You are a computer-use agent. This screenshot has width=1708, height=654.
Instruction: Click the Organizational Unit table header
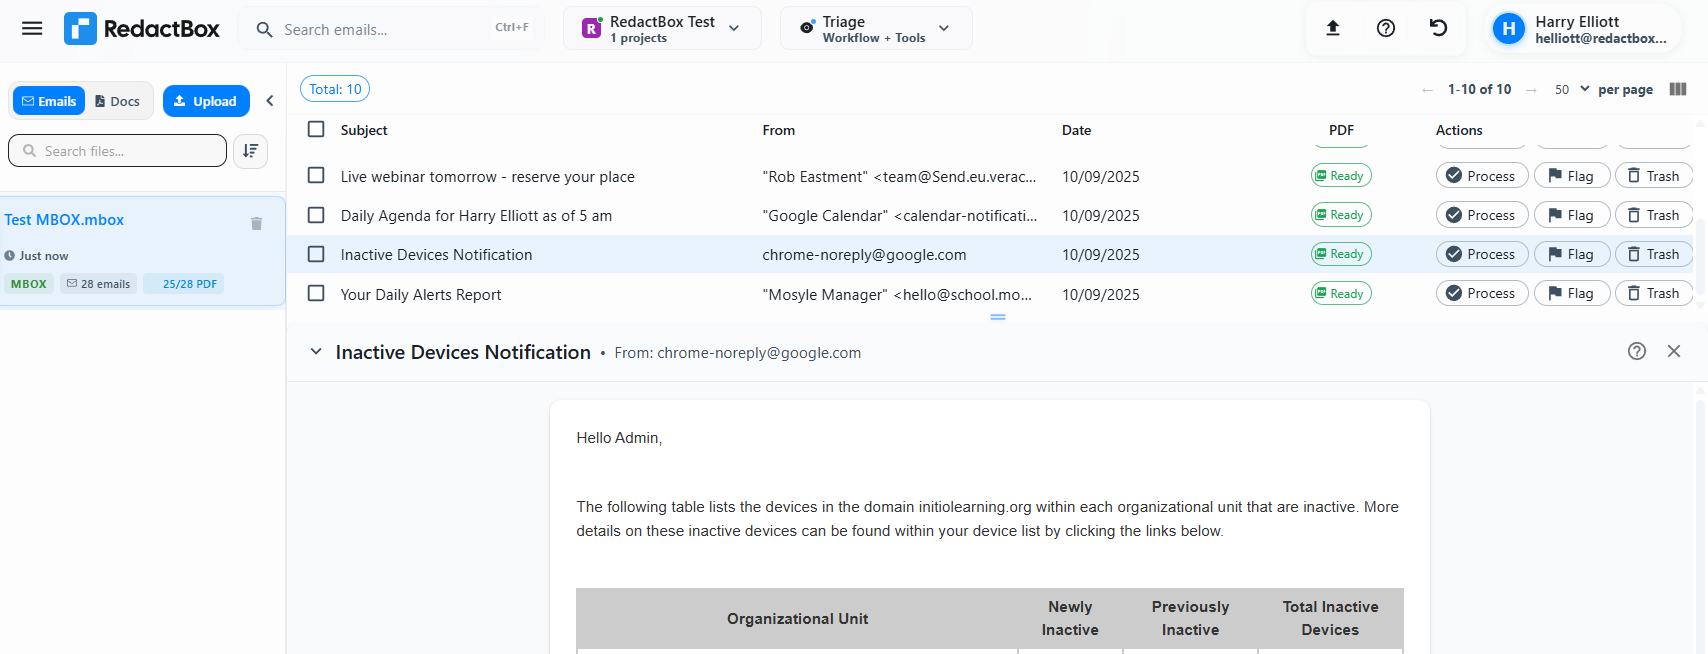[797, 619]
